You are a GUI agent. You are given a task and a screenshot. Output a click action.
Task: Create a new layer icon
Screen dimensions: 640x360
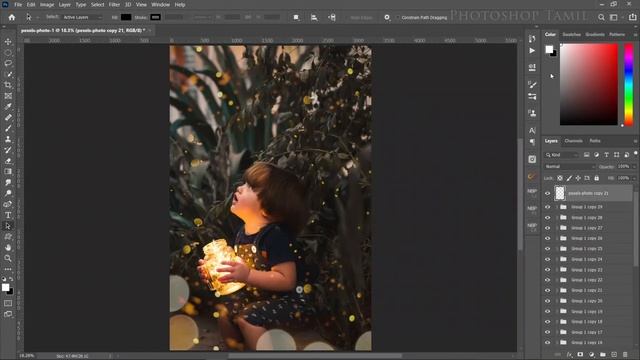614,355
